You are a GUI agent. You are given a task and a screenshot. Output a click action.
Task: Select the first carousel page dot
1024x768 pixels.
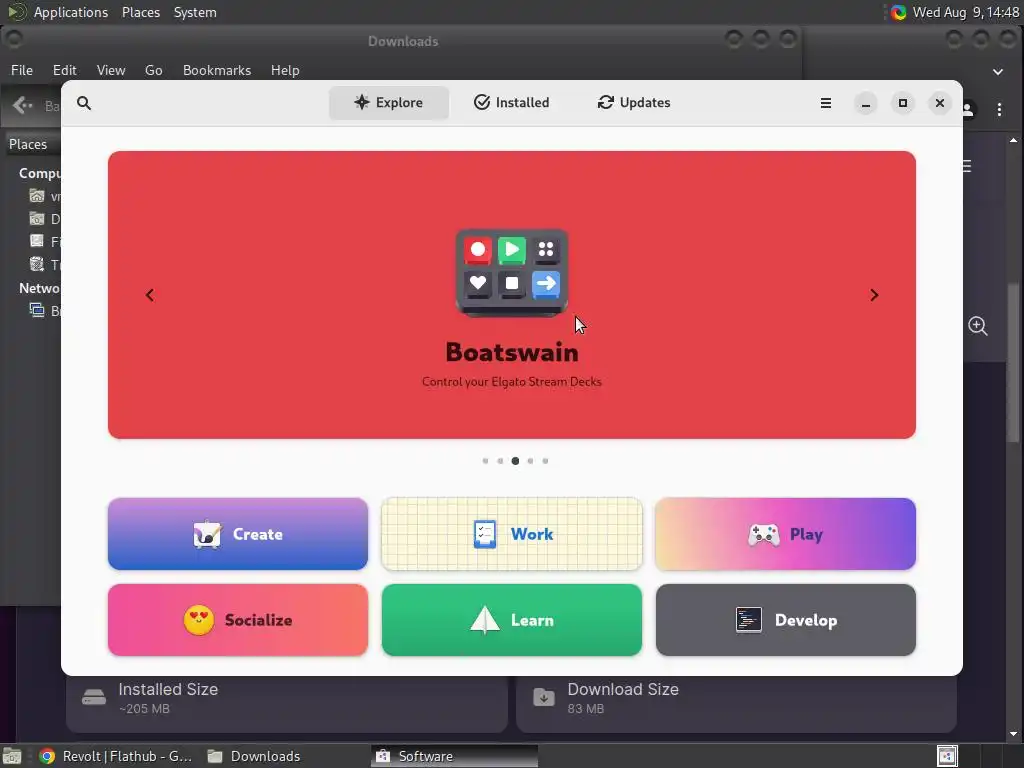485,461
